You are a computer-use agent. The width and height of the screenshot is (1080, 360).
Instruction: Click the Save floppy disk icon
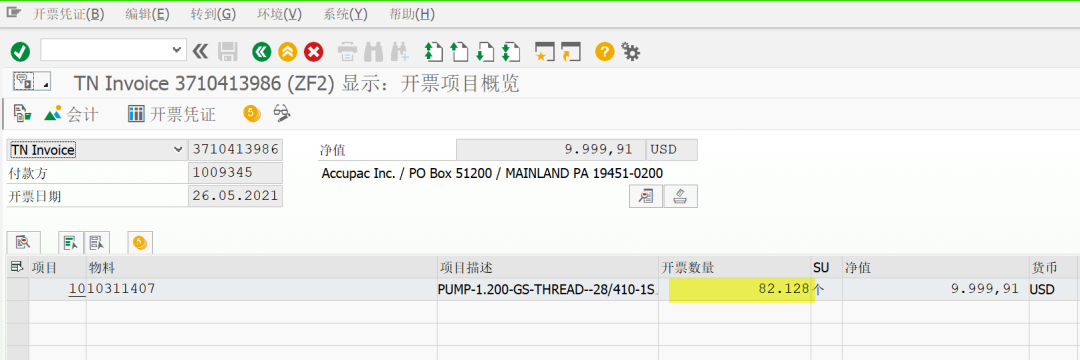coord(228,51)
